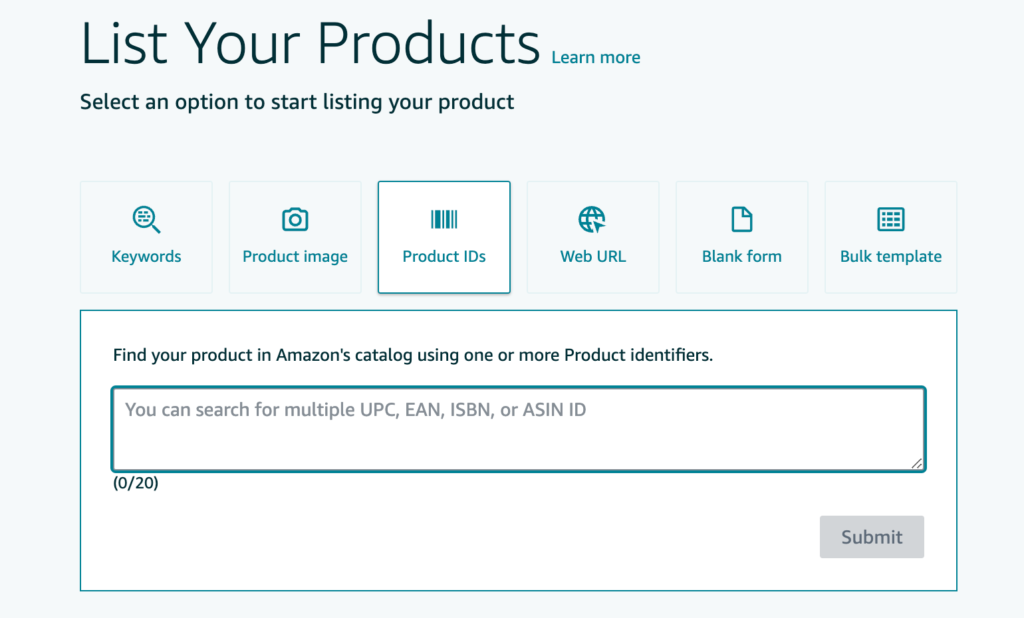Click the spreadsheet icon for Bulk template

point(890,219)
